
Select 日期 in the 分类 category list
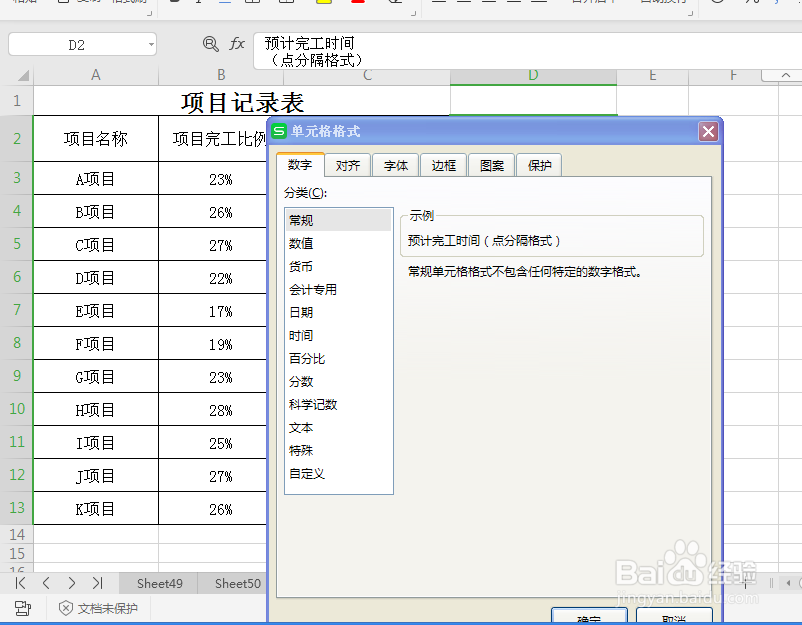tap(300, 310)
